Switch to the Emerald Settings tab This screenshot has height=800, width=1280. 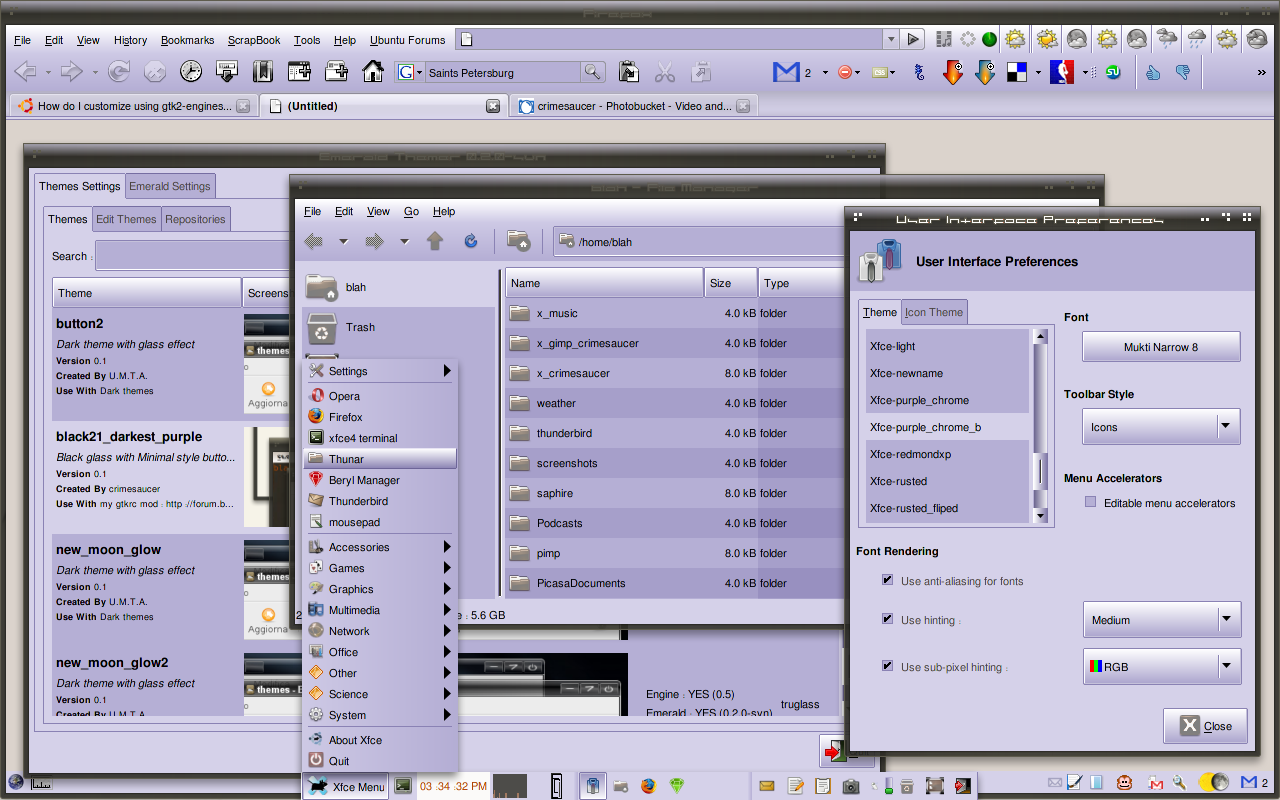pyautogui.click(x=170, y=186)
